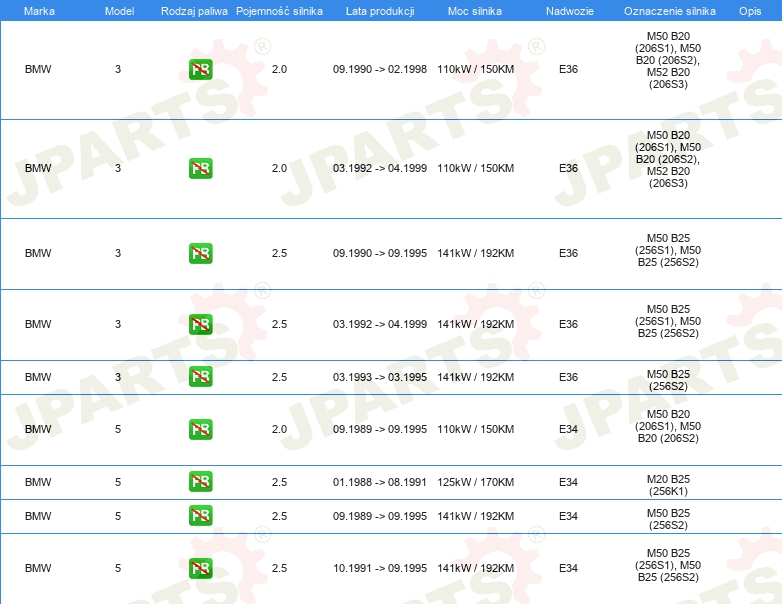Click the Marka column header

[39, 11]
